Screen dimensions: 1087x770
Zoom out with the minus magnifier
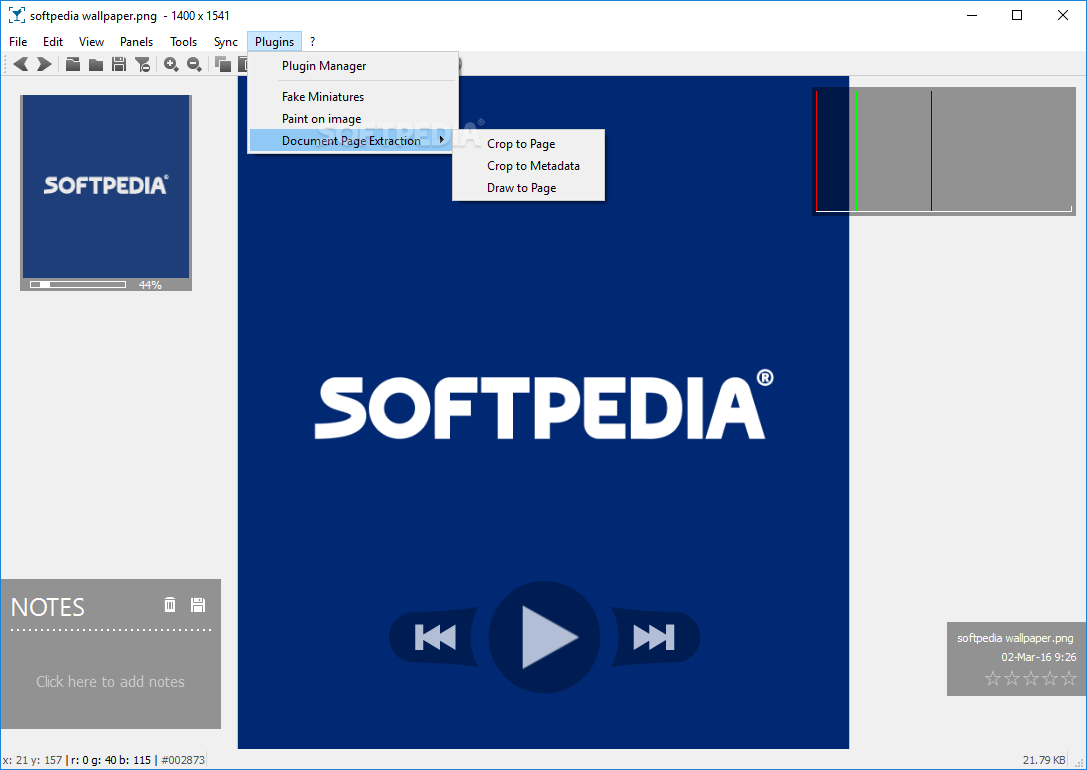pos(194,64)
